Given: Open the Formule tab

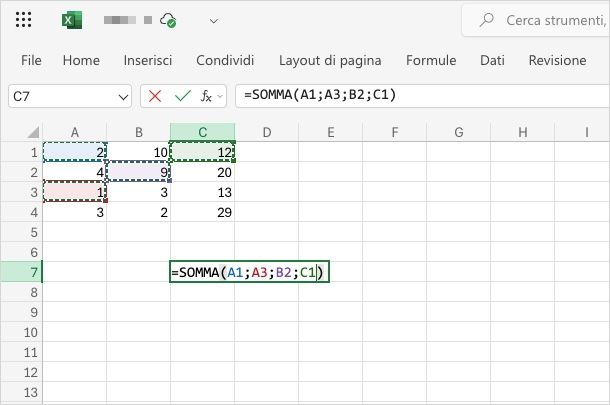Looking at the screenshot, I should pos(431,60).
